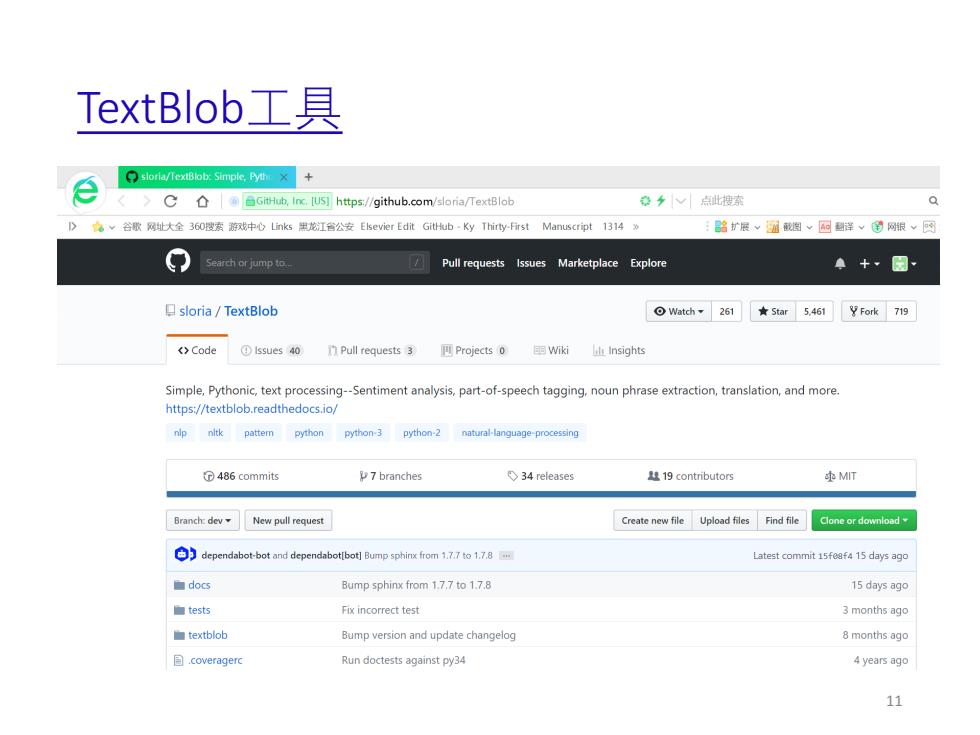
Task: Click the browser search magnifier icon
Action: pos(933,201)
